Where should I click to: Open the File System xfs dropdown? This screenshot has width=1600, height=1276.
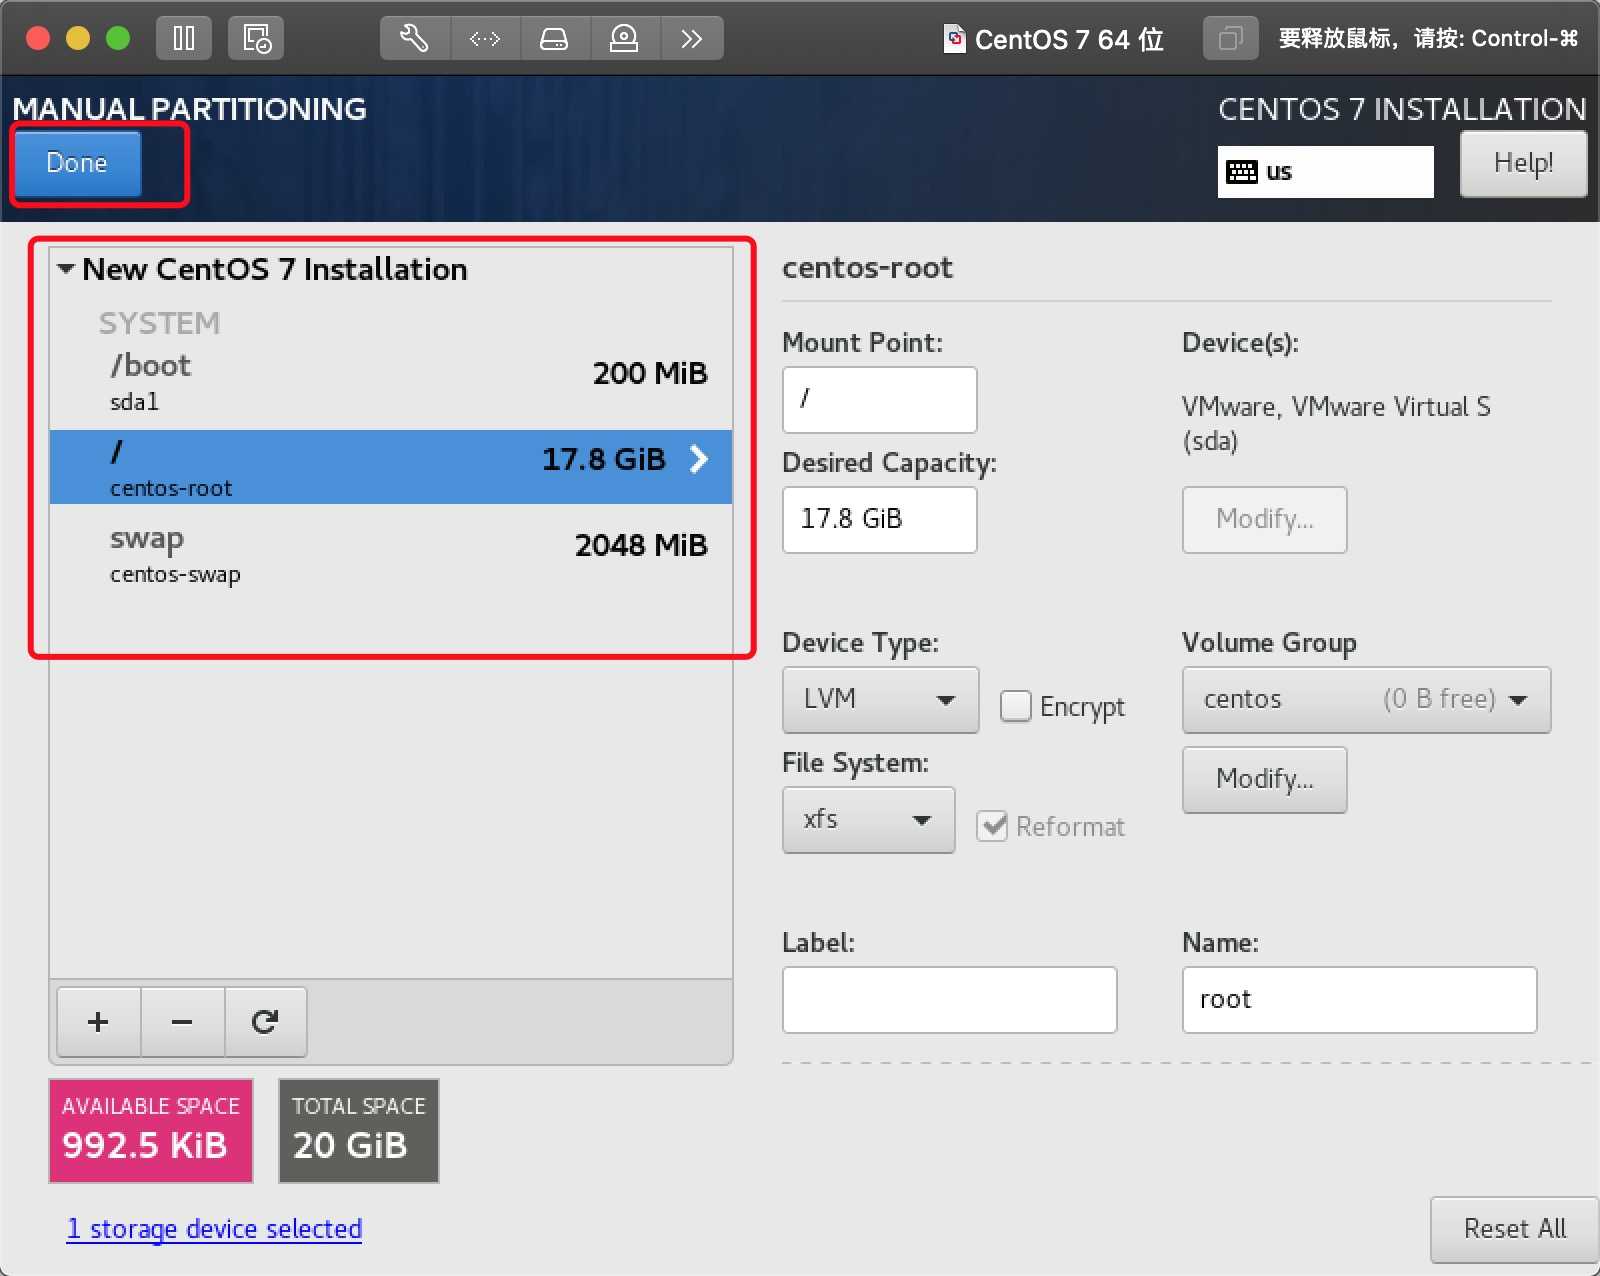click(868, 820)
